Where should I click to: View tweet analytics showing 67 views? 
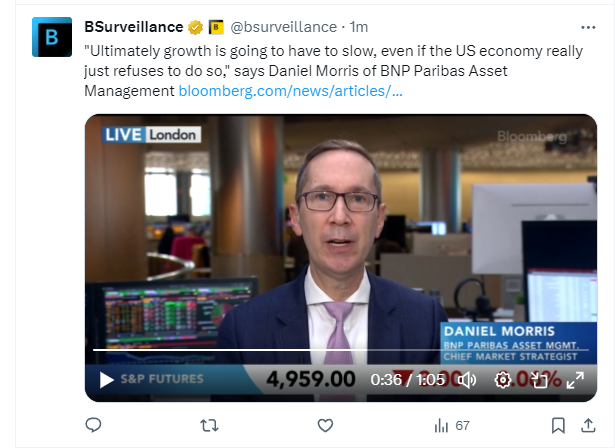point(451,425)
